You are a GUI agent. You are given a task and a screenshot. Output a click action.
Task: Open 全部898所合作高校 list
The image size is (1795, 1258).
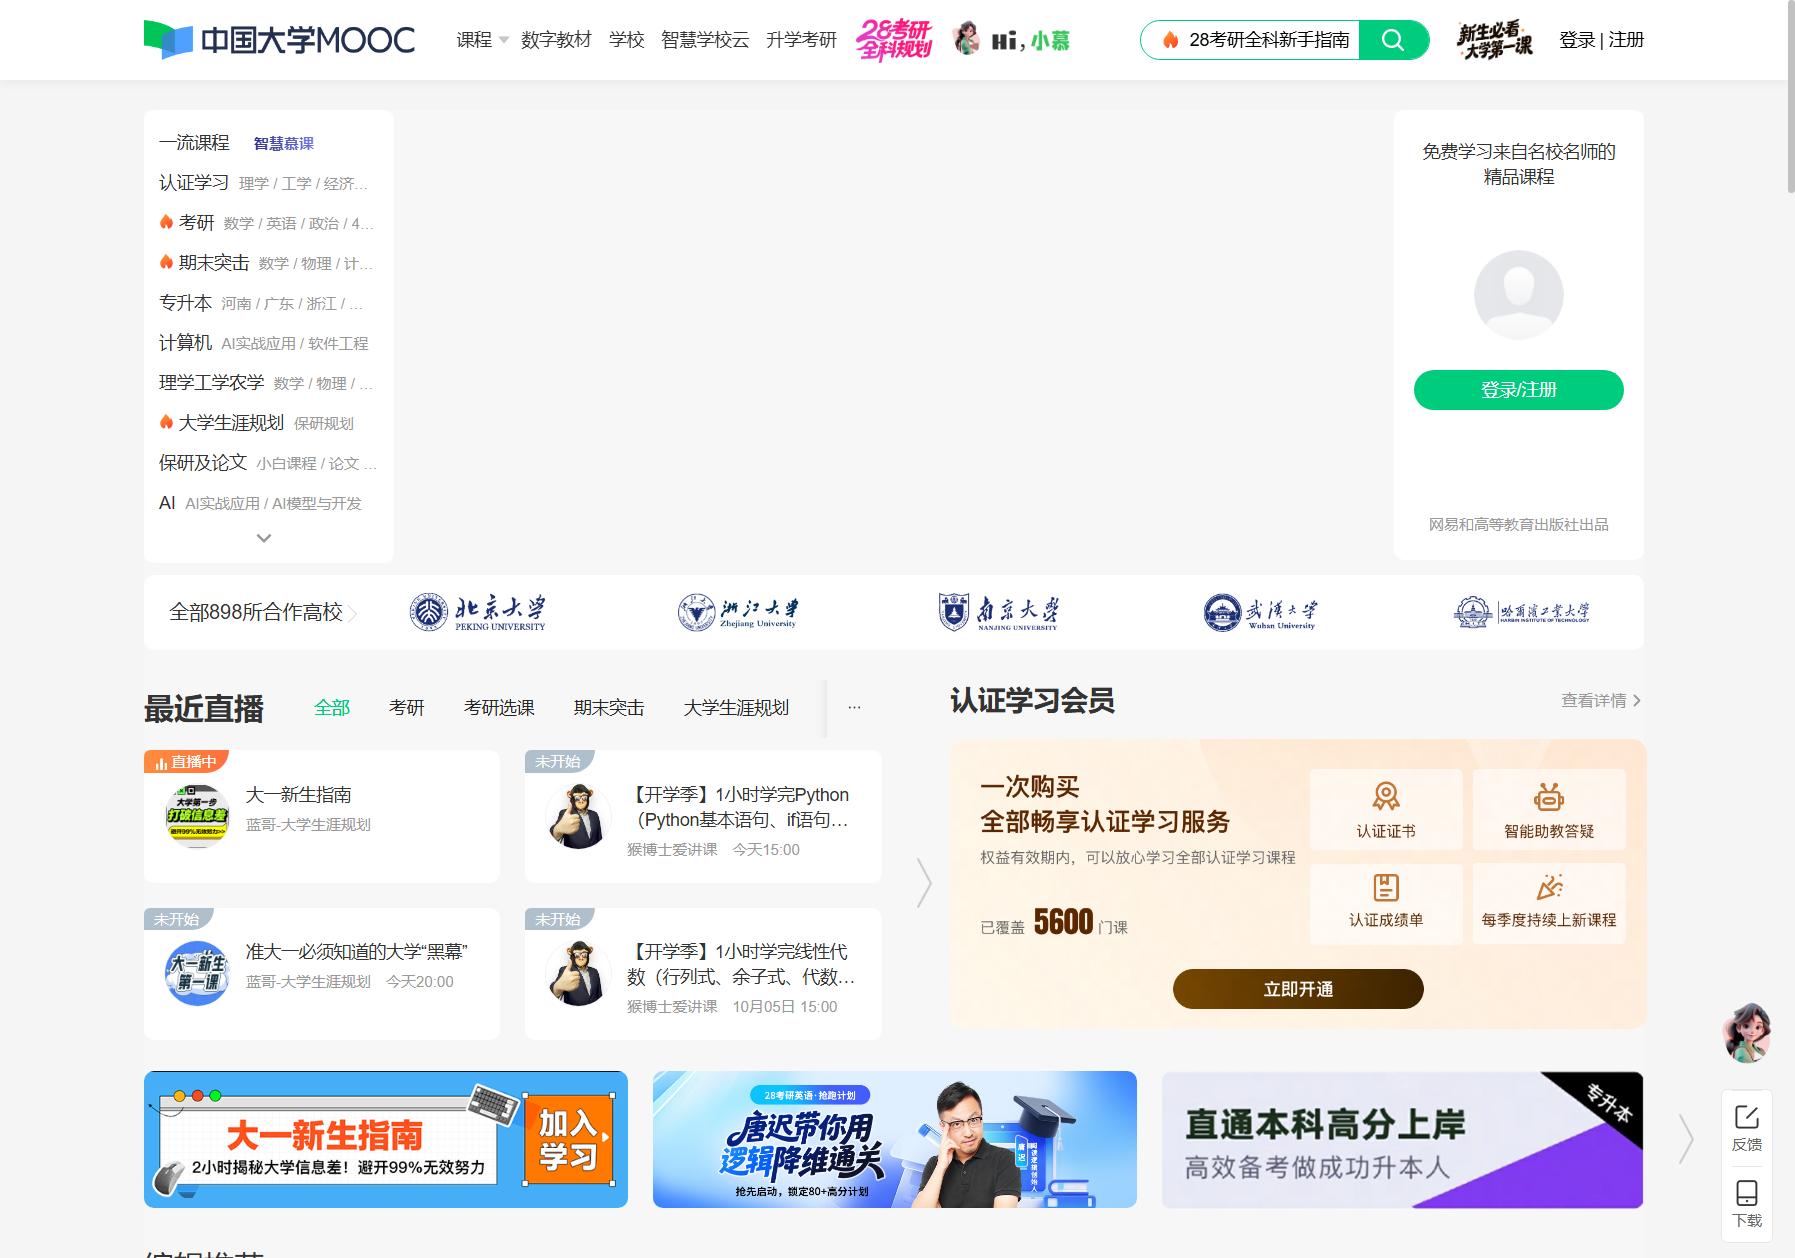tap(263, 612)
